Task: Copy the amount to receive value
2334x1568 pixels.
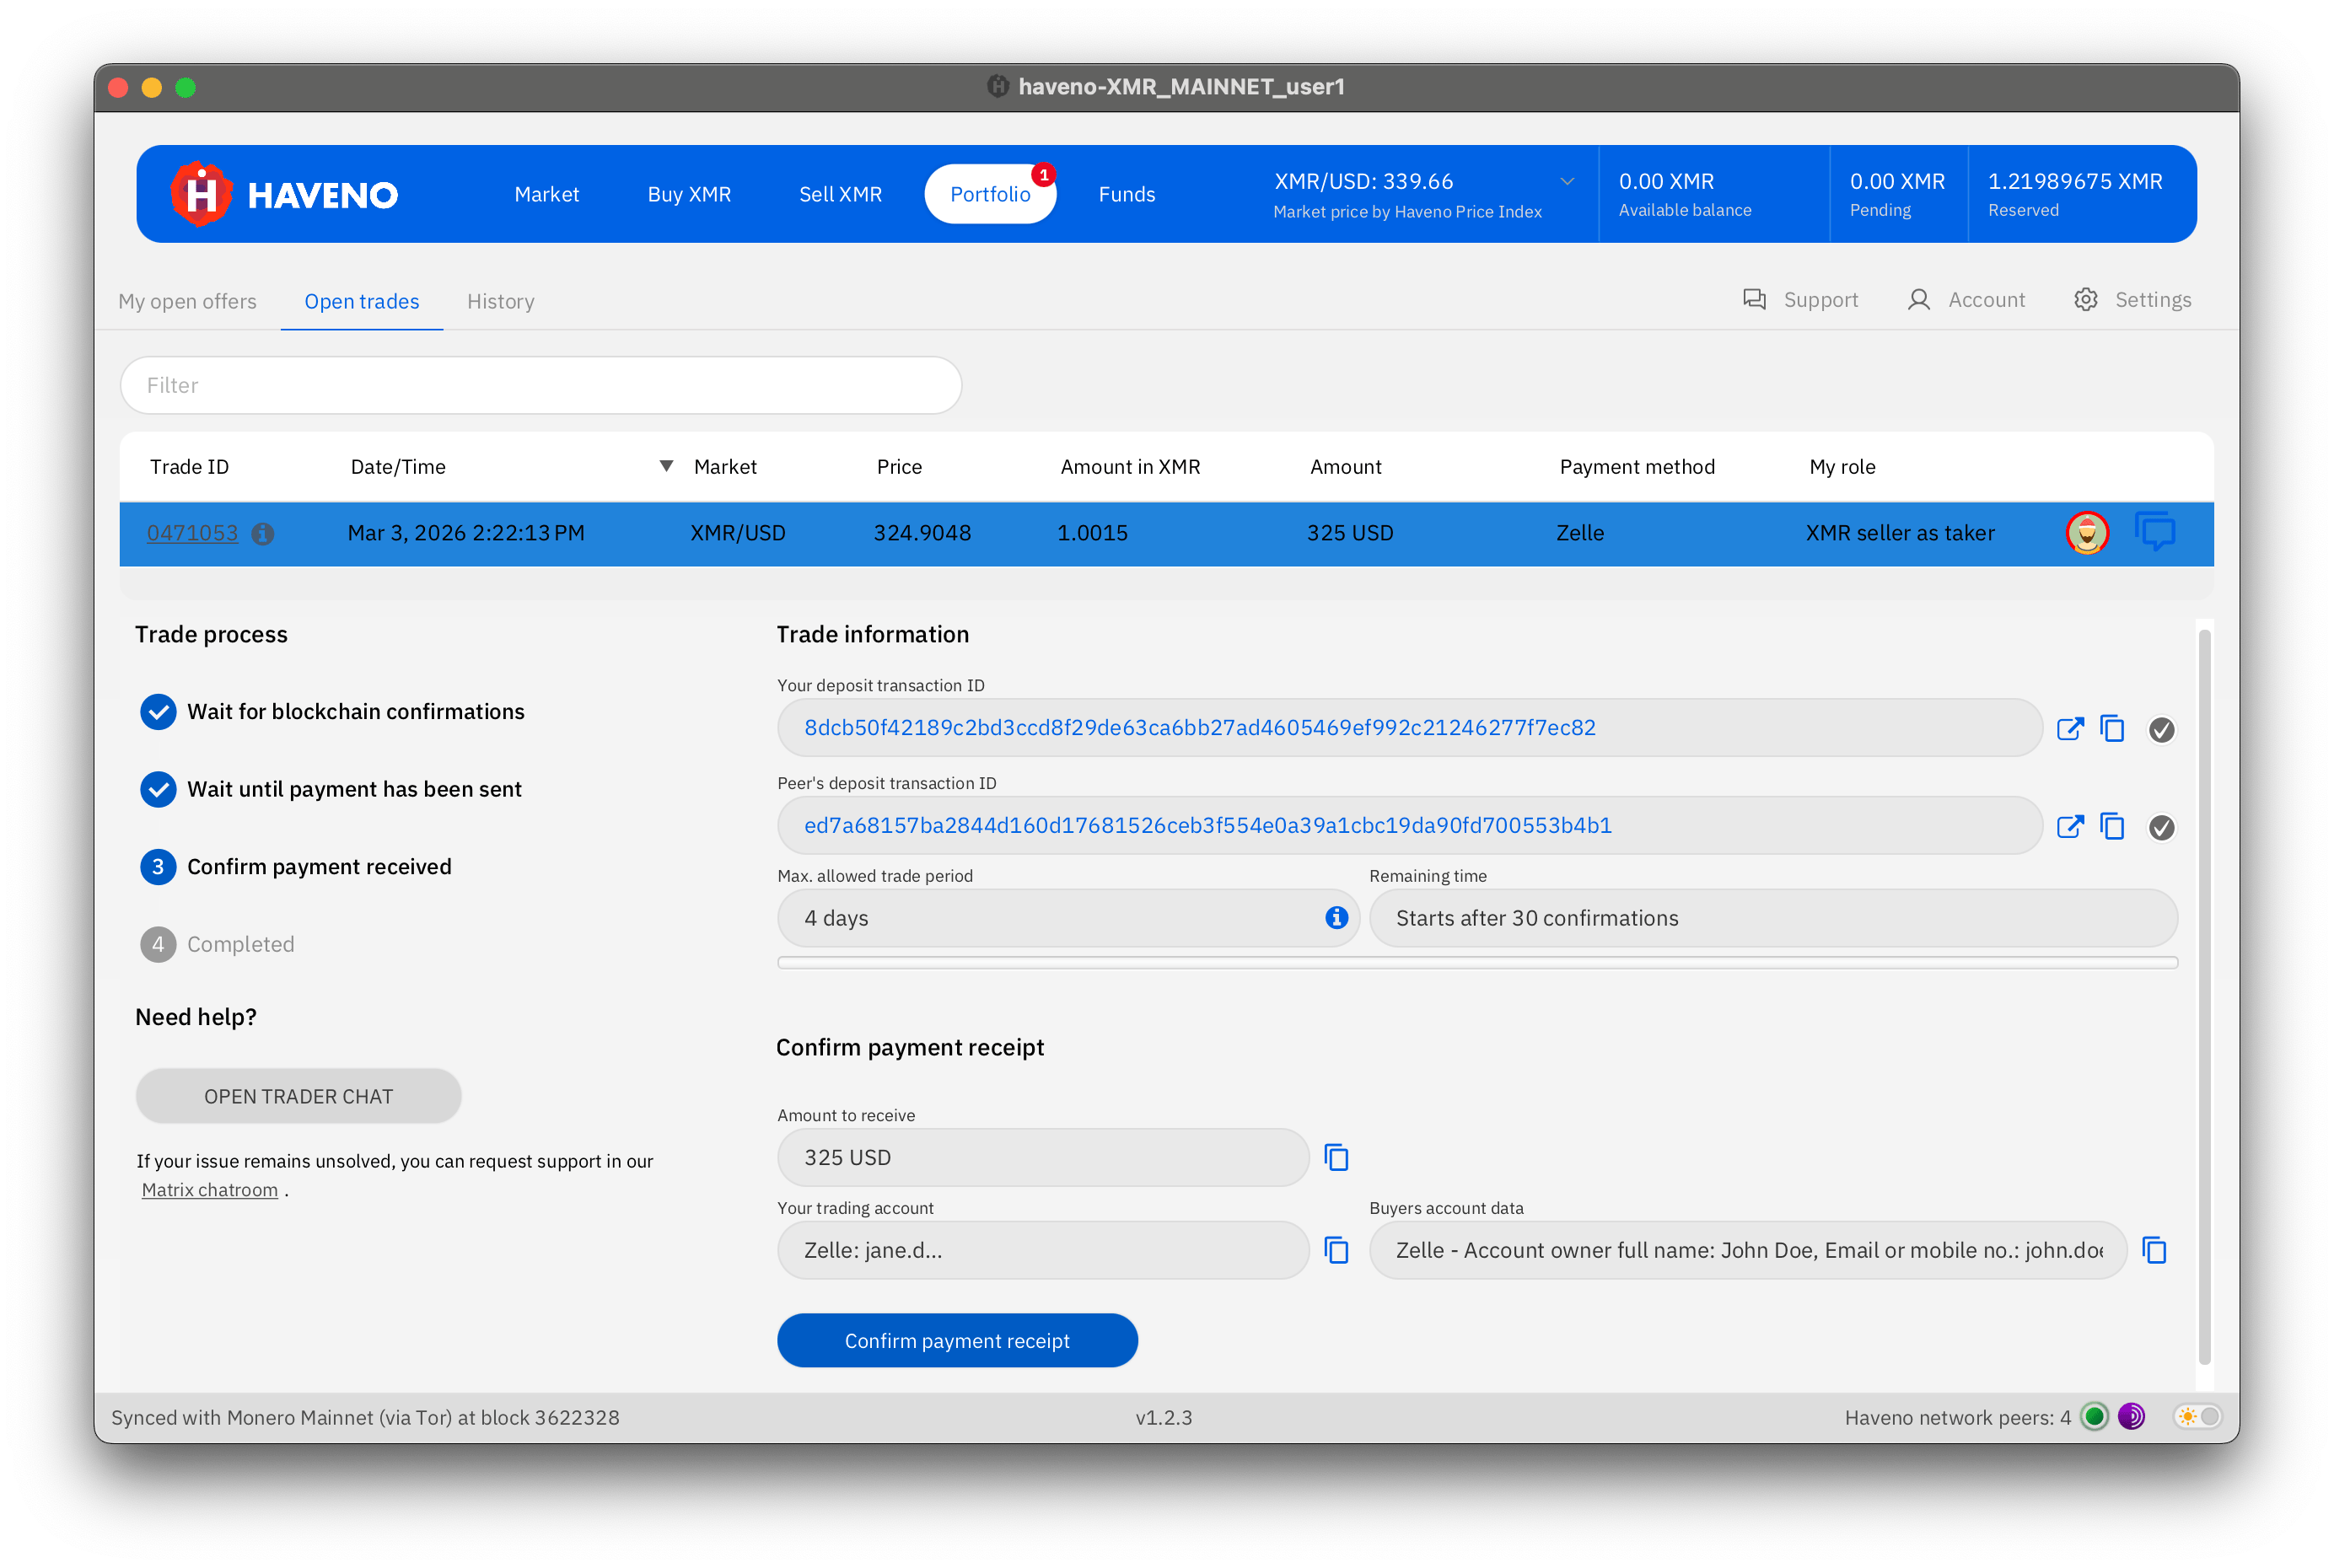Action: [x=1336, y=1158]
